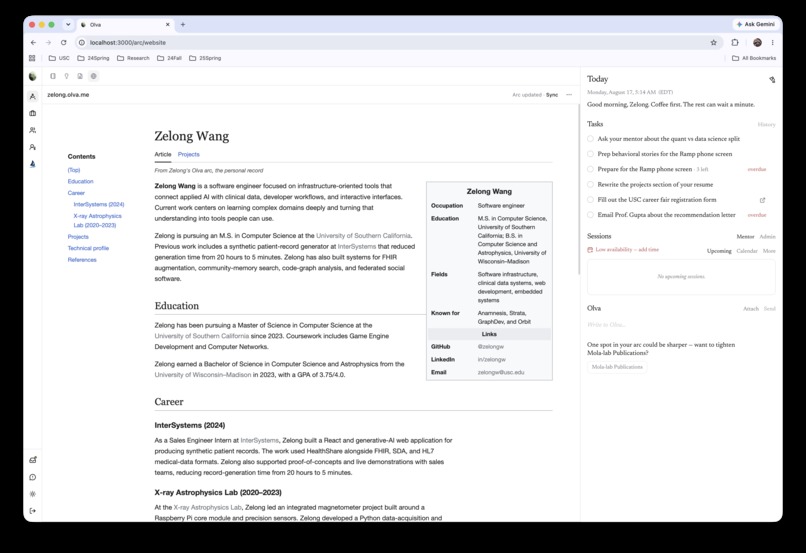806x553 pixels.
Task: Open the All Bookmarks folder
Action: (754, 58)
